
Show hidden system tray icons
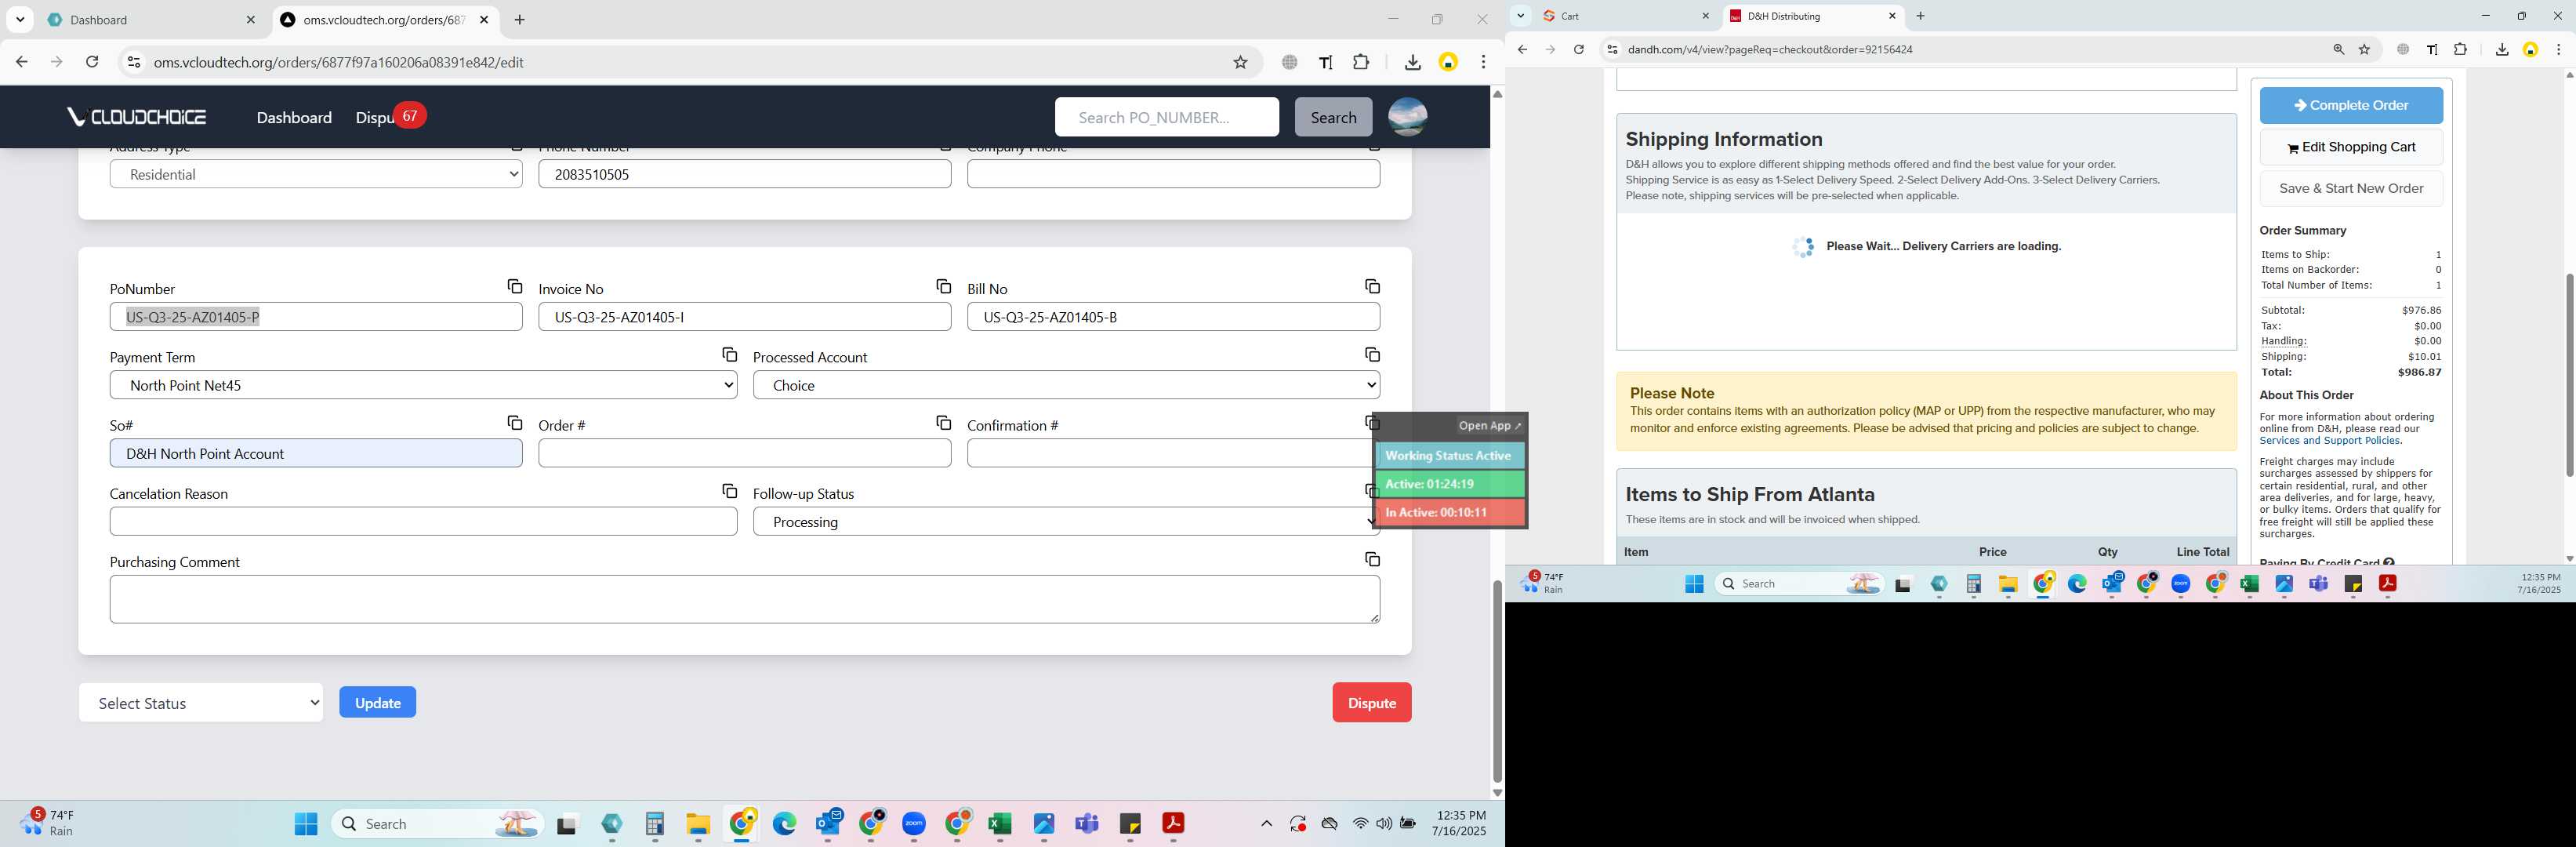1266,824
